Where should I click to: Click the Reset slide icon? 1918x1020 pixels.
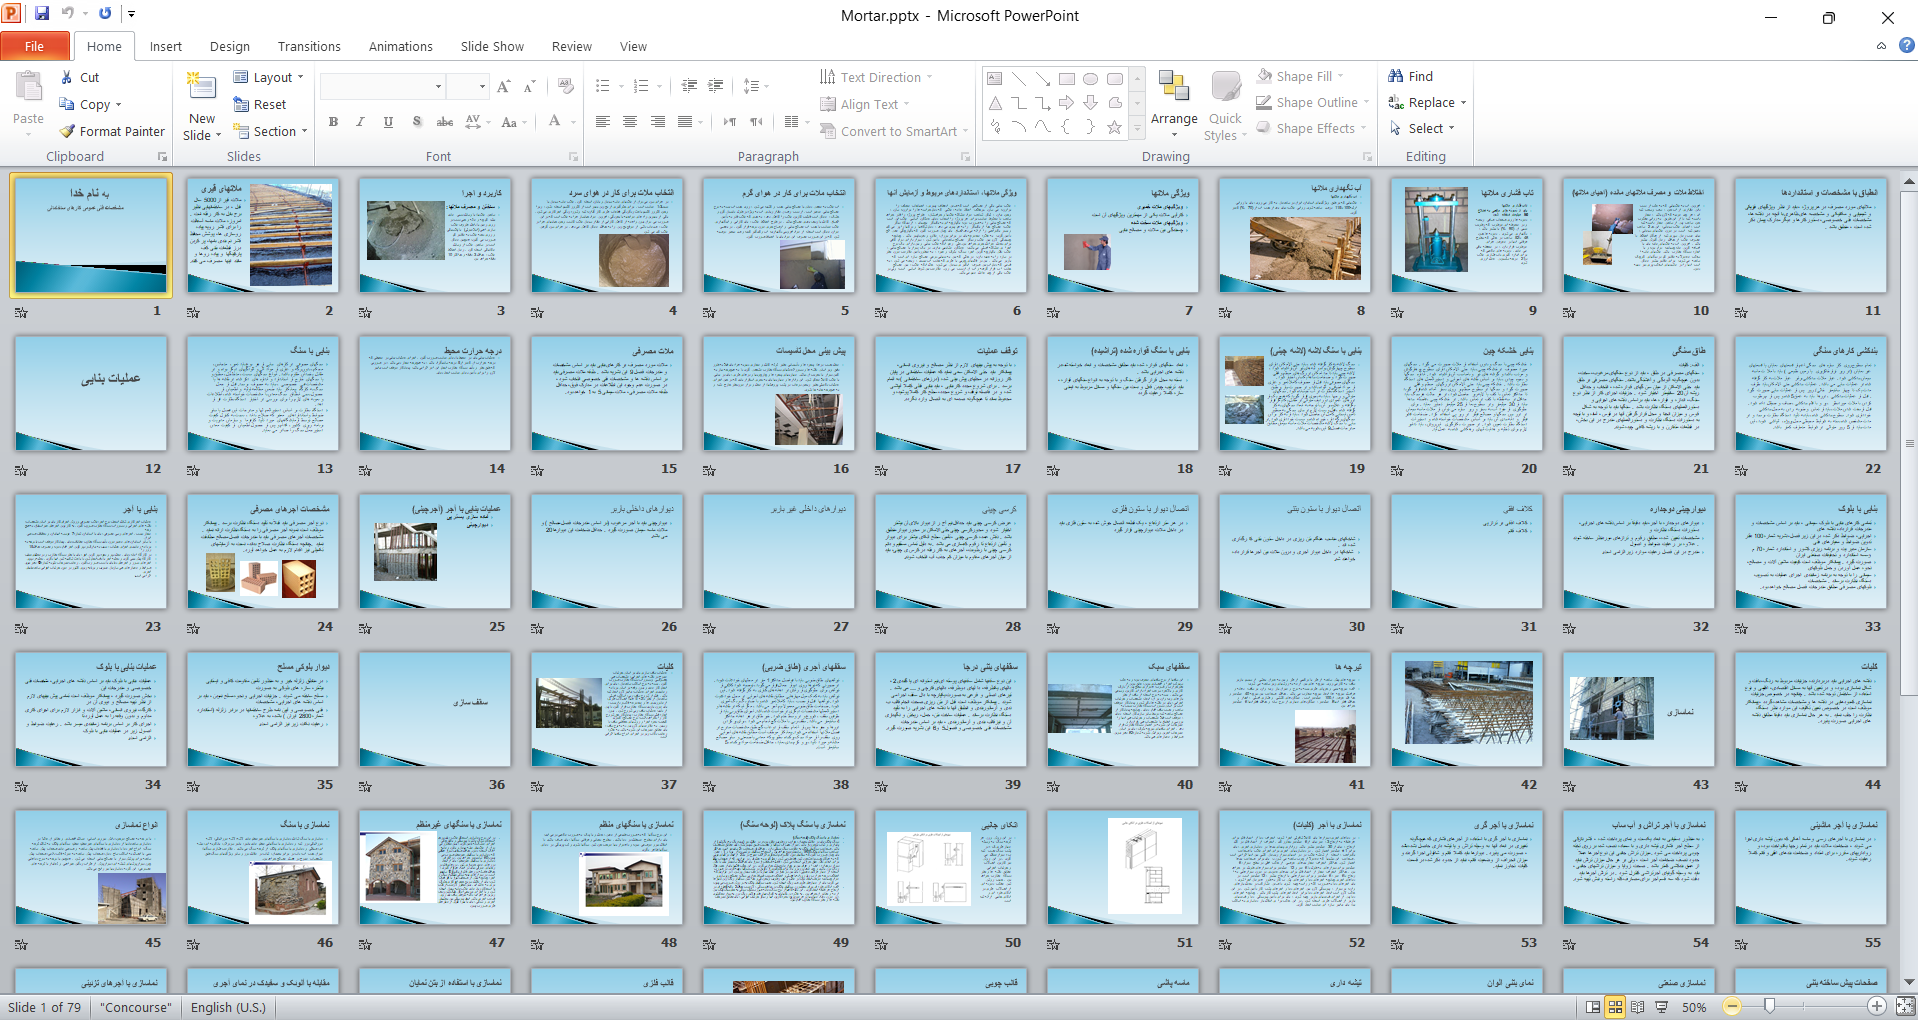click(241, 104)
